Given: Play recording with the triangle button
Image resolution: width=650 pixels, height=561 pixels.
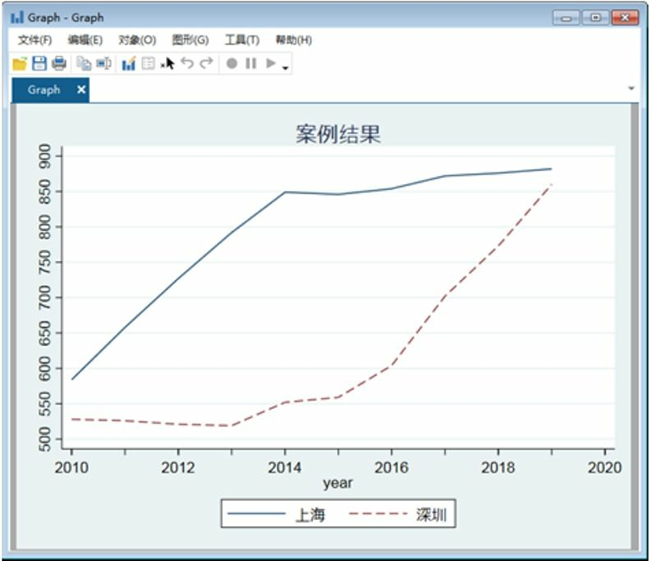Looking at the screenshot, I should coord(271,63).
